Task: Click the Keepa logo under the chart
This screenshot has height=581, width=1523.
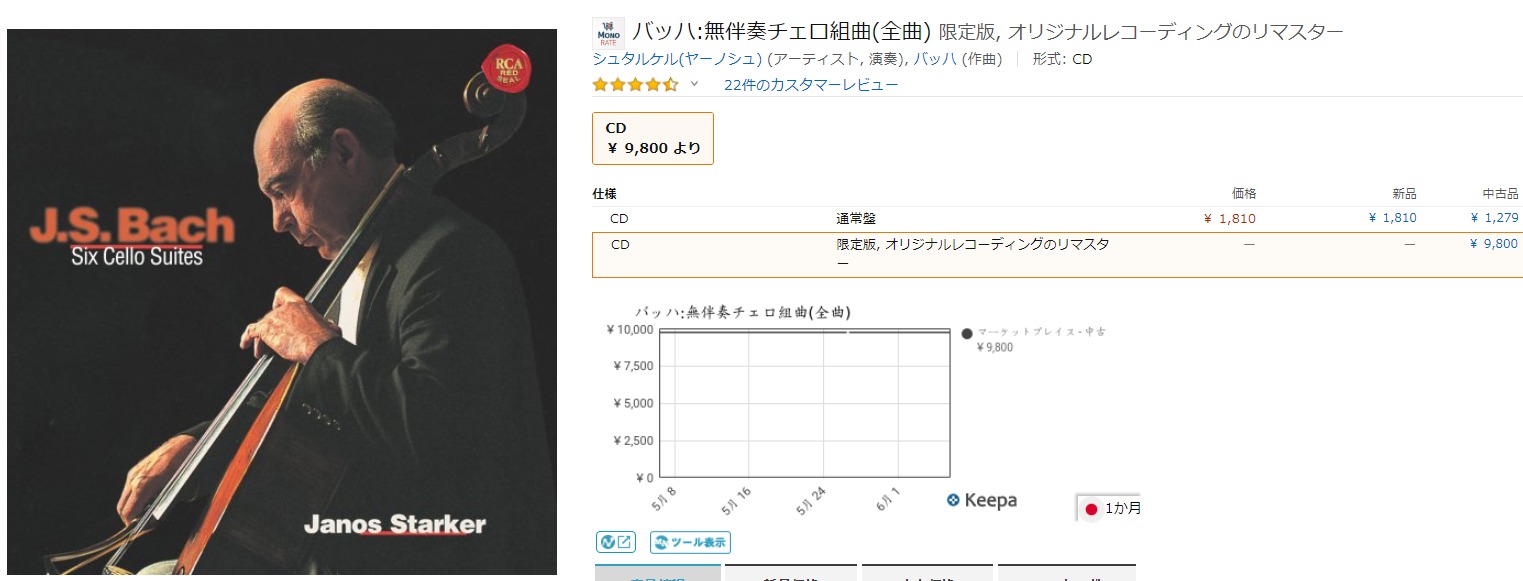Action: click(981, 500)
